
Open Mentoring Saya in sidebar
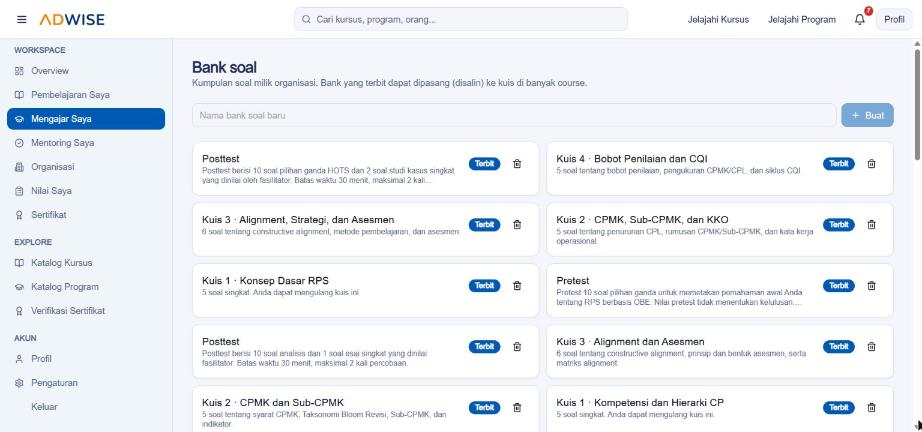[86, 143]
